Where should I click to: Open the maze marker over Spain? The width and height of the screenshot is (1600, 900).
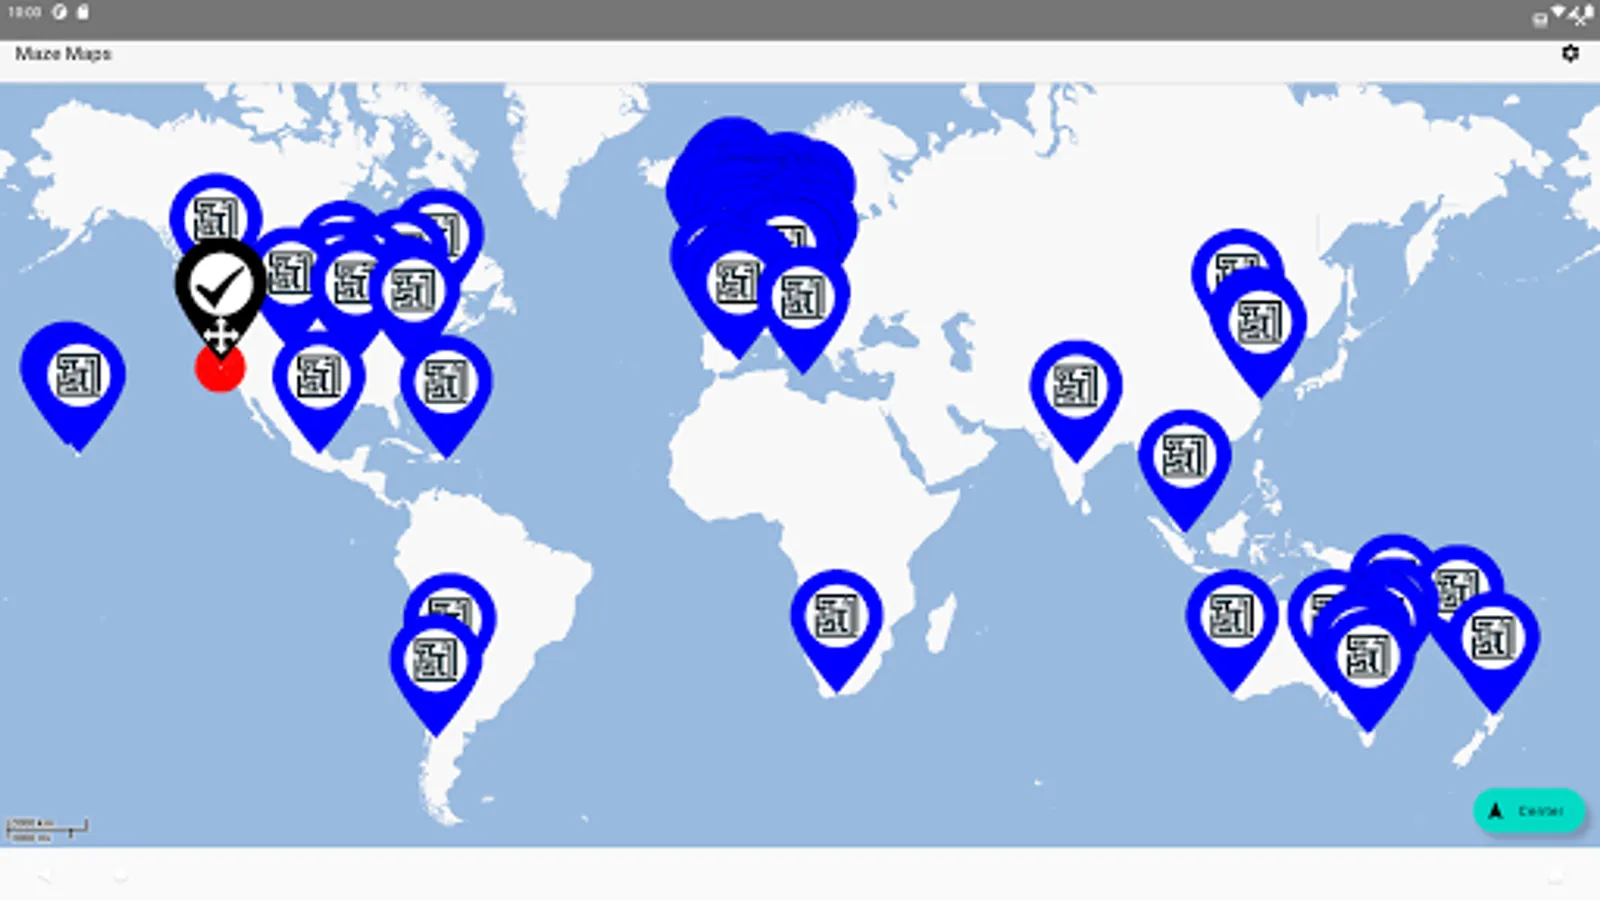[738, 283]
